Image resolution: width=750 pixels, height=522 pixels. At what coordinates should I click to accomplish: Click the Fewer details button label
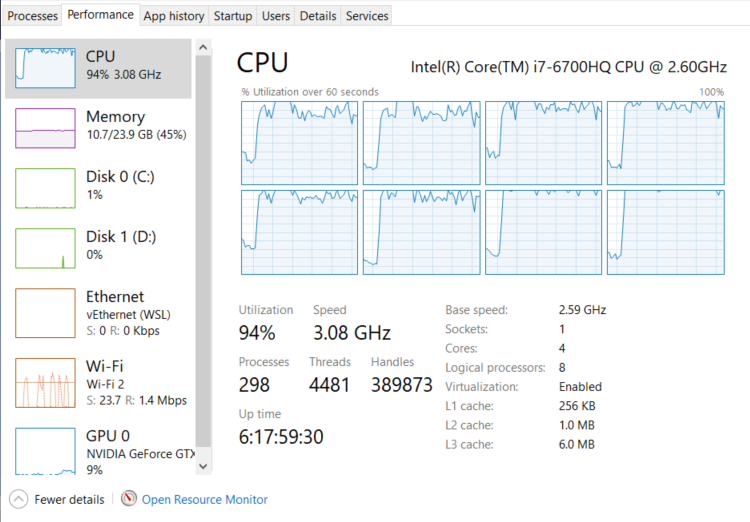point(69,499)
